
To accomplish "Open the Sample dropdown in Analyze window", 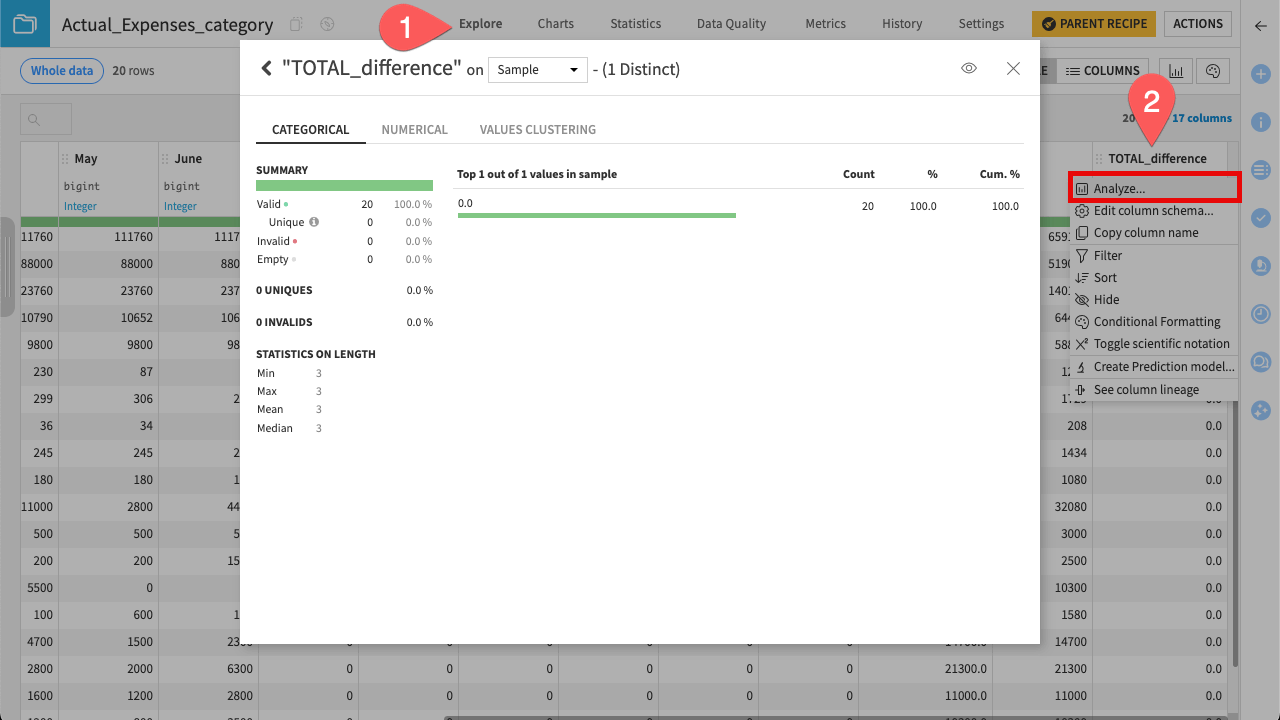I will tap(537, 69).
